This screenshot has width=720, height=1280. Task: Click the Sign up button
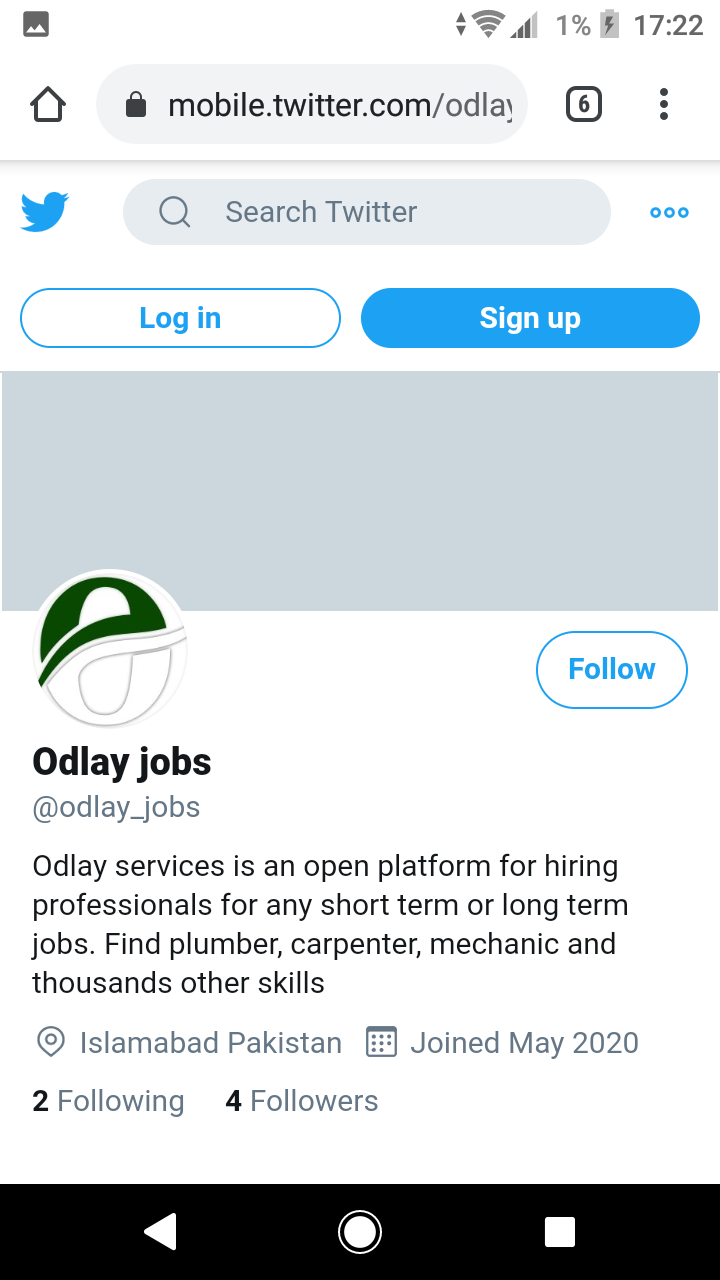click(530, 318)
